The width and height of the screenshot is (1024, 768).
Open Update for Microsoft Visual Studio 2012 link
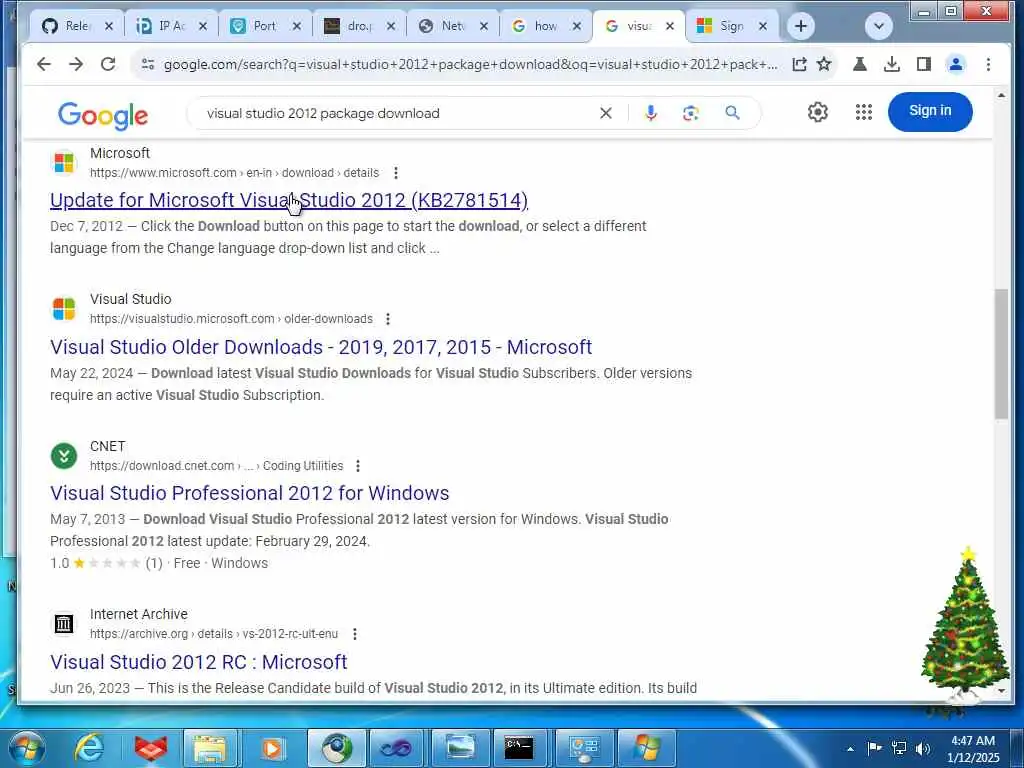(x=289, y=200)
